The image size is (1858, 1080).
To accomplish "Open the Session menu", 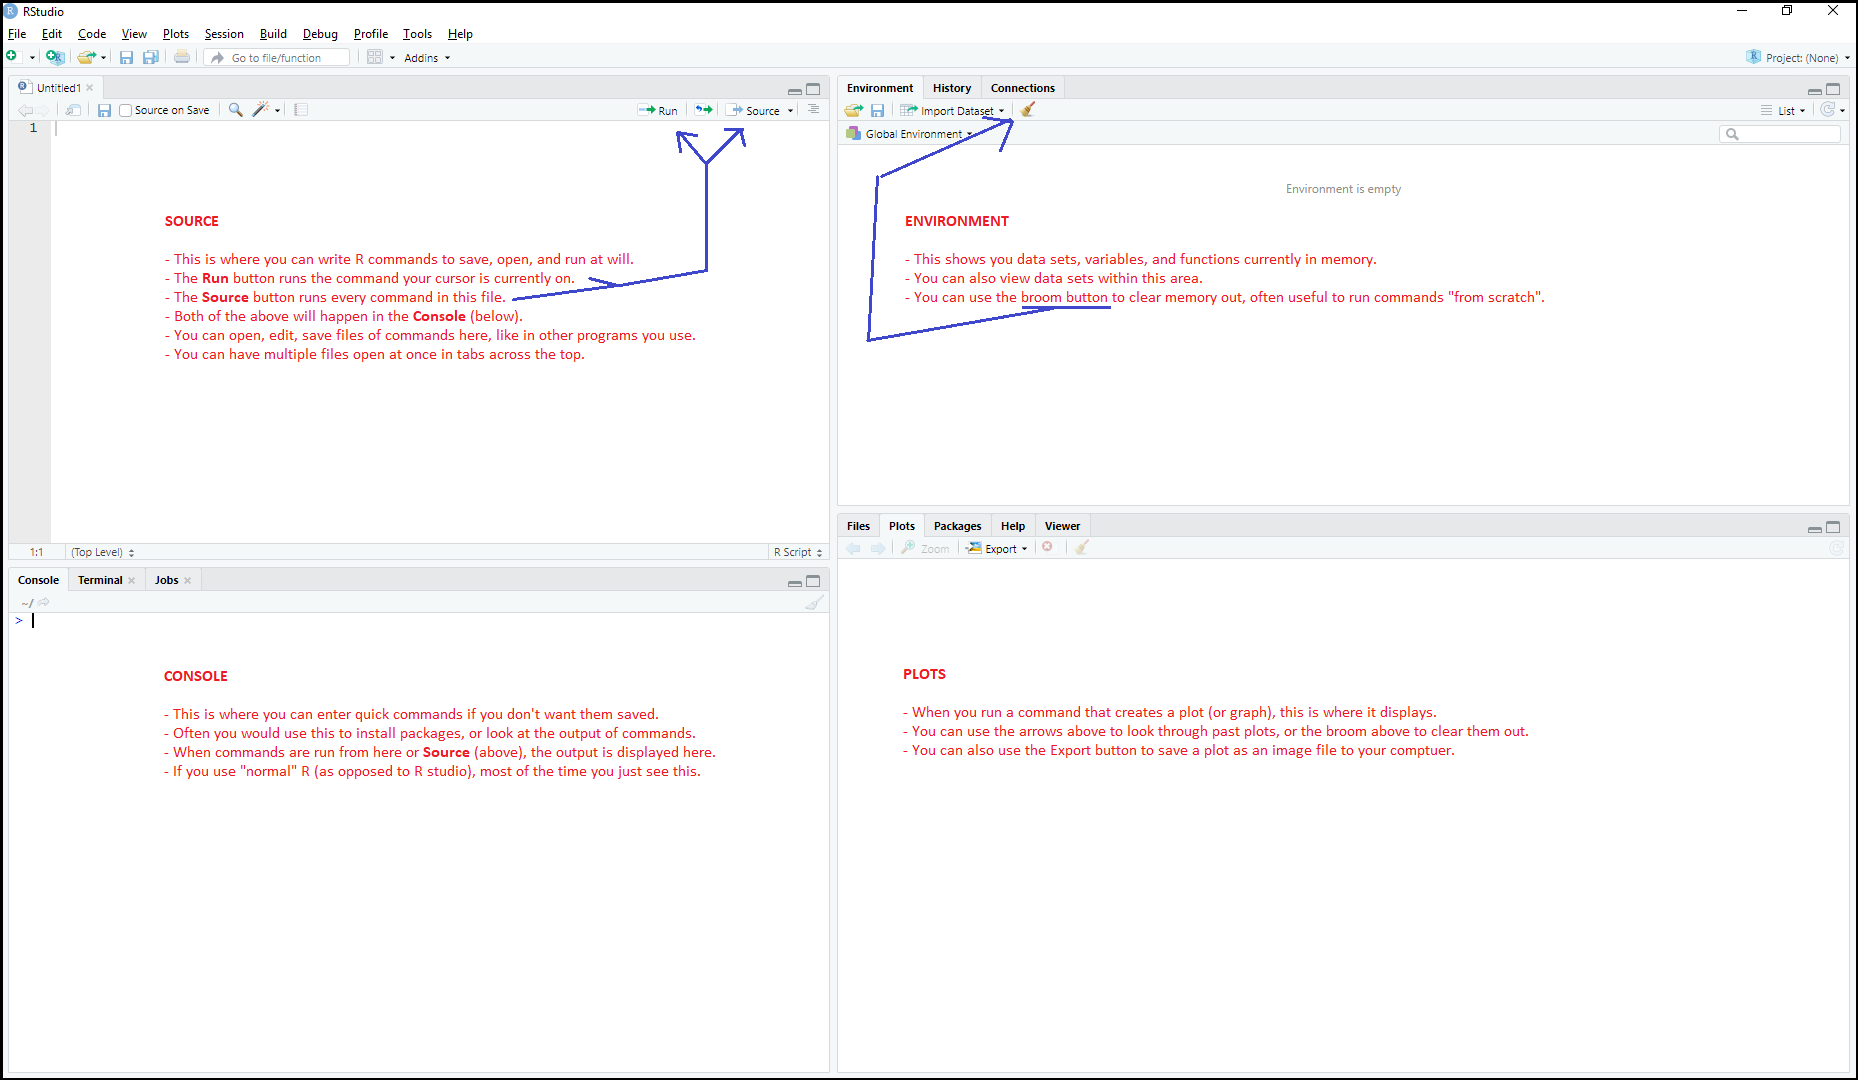I will (x=224, y=34).
